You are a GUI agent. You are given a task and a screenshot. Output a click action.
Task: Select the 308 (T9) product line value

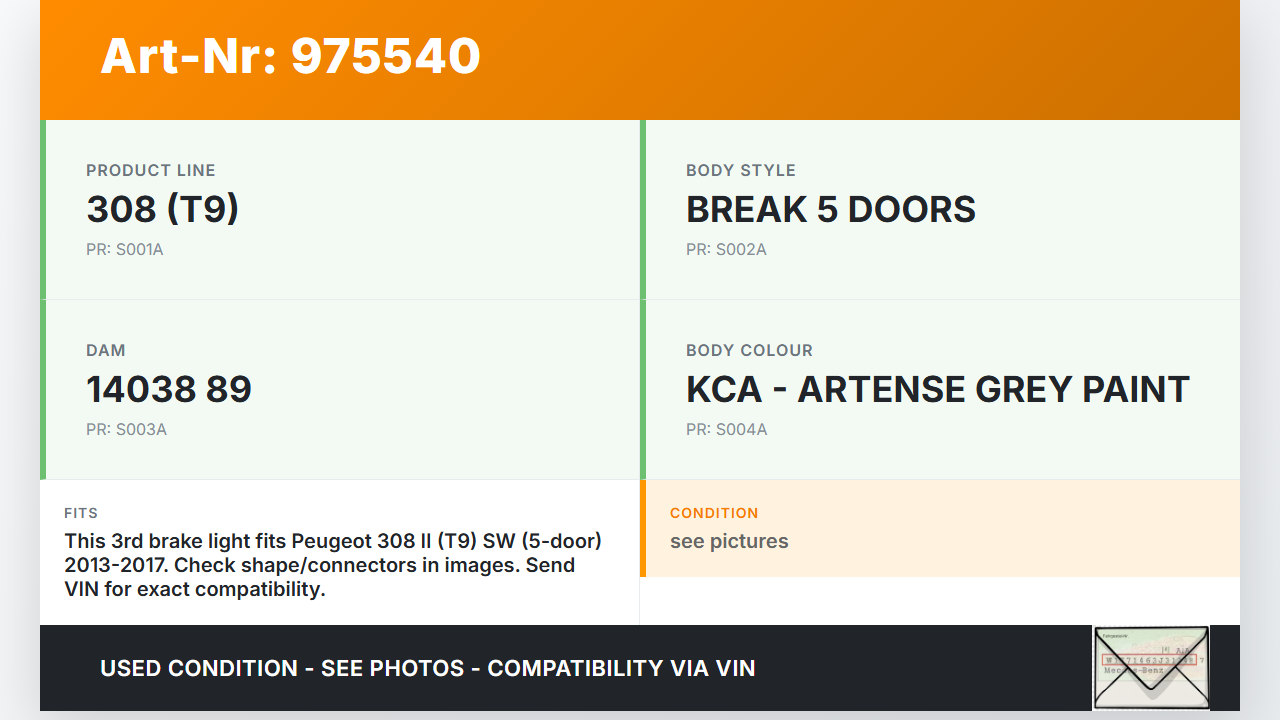coord(163,209)
